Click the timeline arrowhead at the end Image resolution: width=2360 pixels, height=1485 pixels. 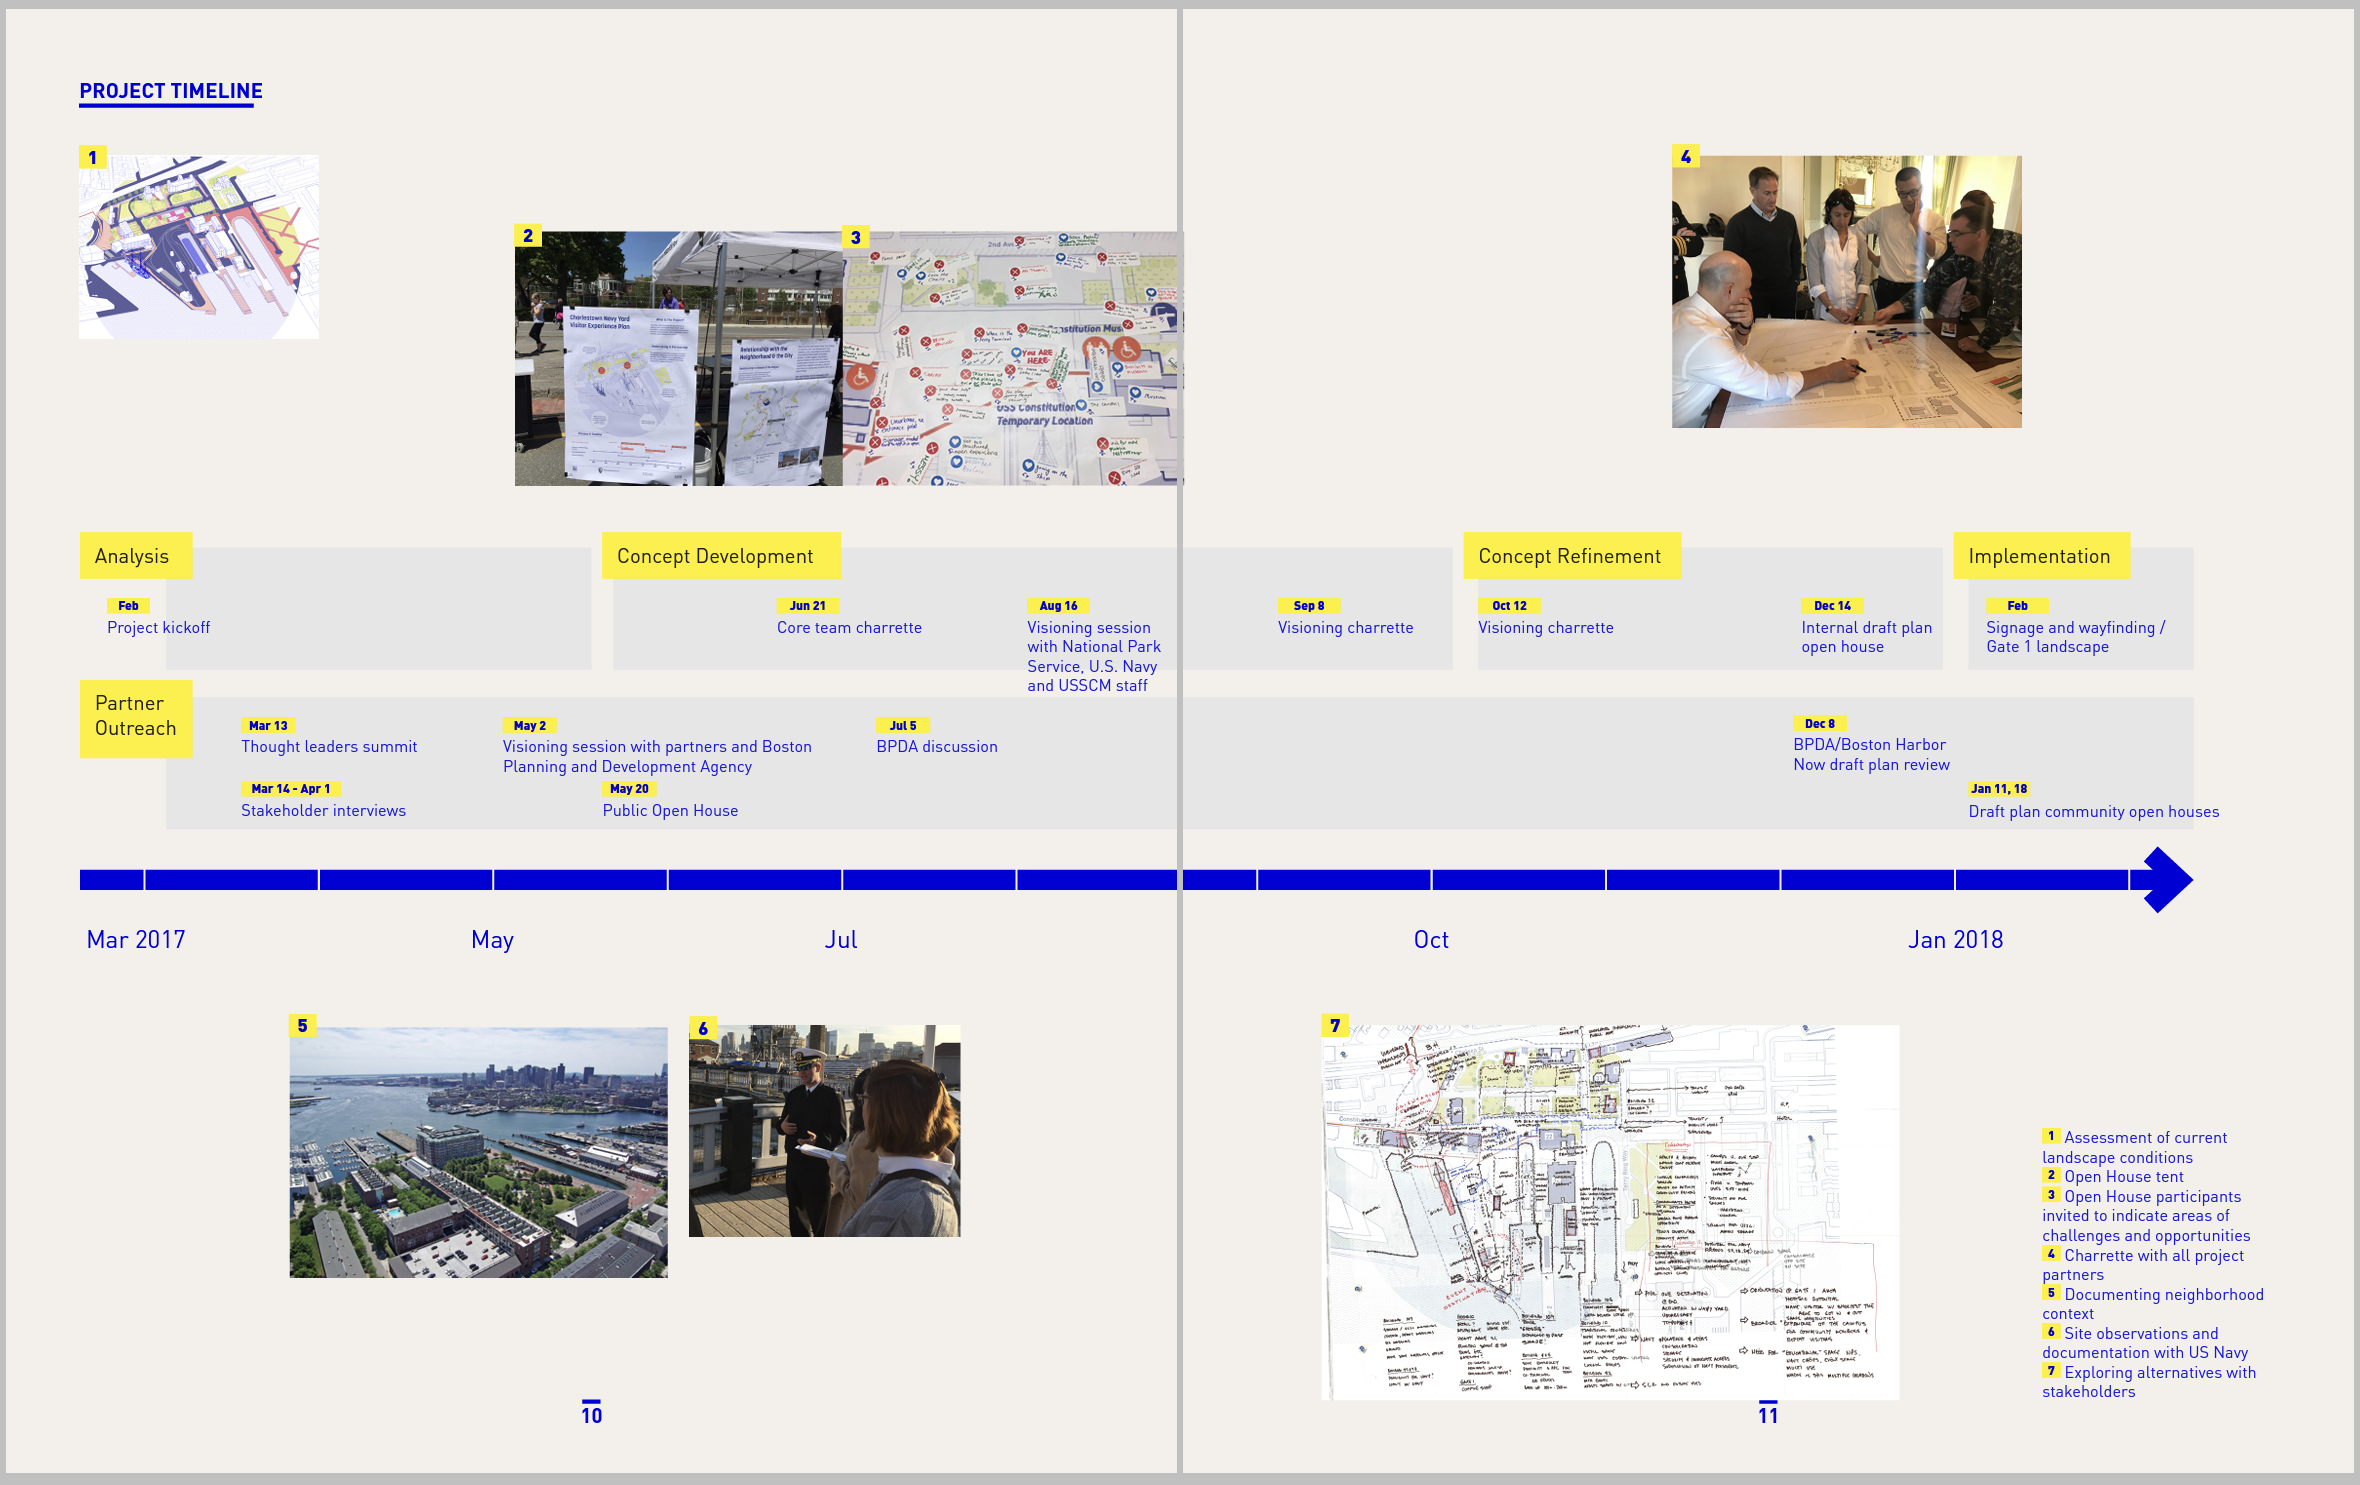(x=2166, y=880)
